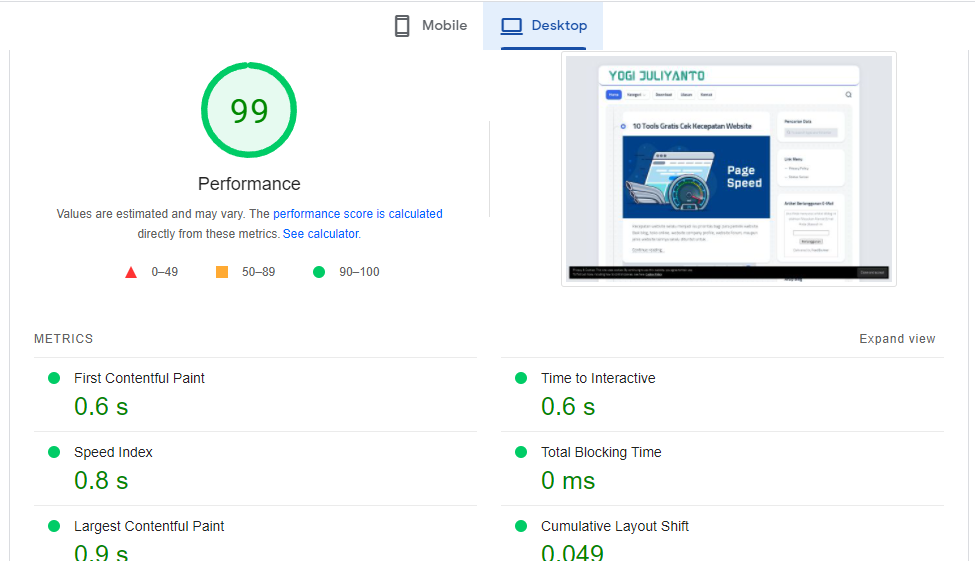Click YOGI JULIYANTO logo in the screenshot preview
Image resolution: width=975 pixels, height=561 pixels.
(657, 76)
